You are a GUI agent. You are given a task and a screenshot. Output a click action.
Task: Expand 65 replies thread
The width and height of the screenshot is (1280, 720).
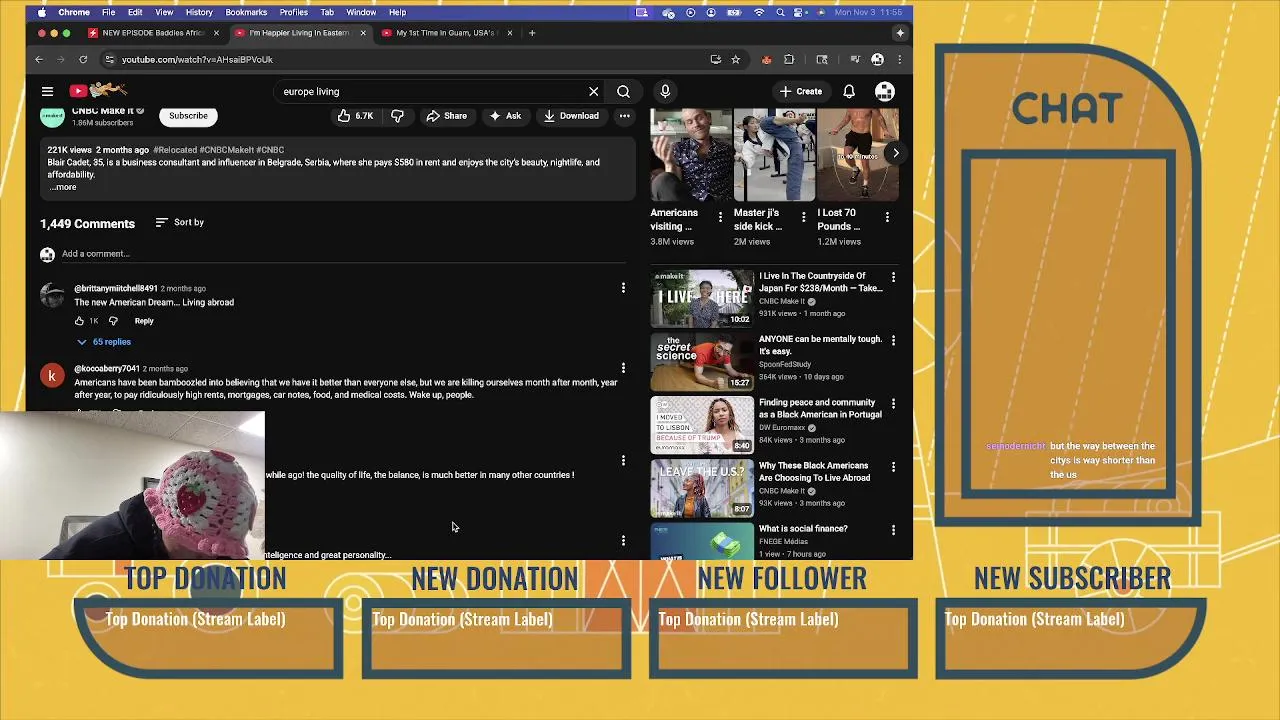click(x=104, y=342)
